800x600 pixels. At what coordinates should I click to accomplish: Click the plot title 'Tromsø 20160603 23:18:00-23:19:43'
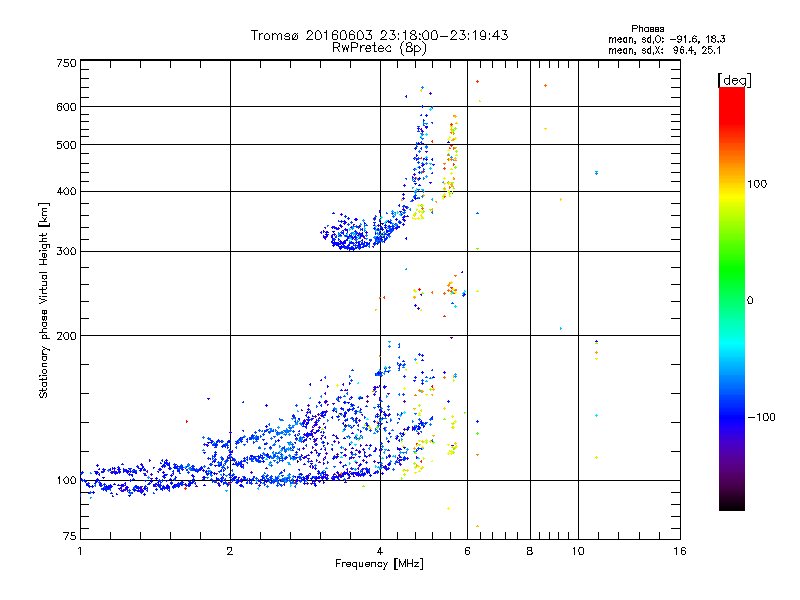coord(379,35)
